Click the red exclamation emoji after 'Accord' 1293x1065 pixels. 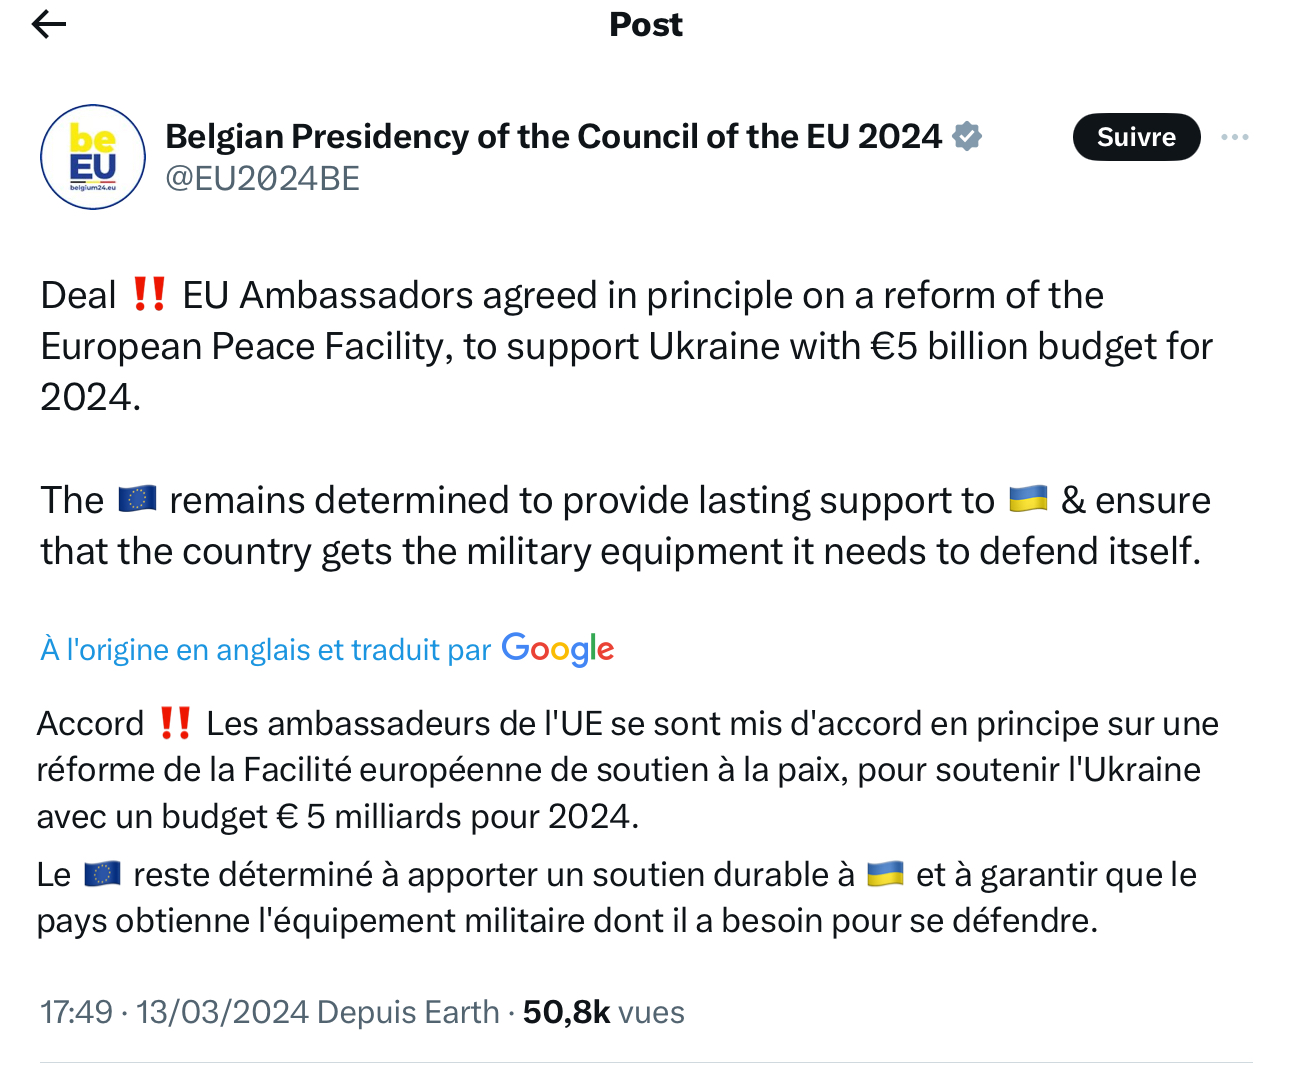click(176, 723)
